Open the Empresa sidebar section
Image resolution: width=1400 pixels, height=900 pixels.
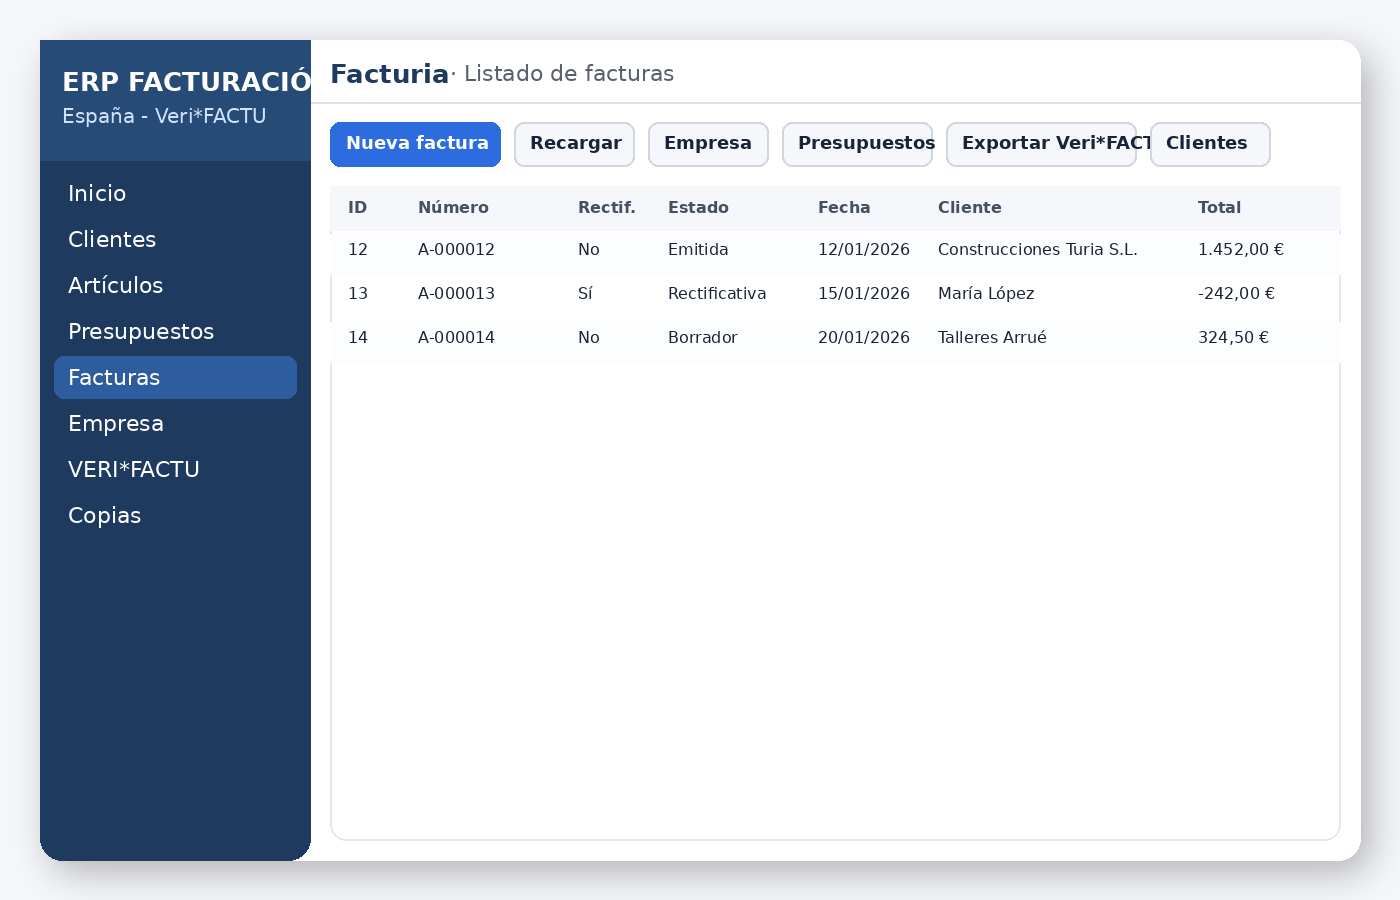(x=116, y=423)
